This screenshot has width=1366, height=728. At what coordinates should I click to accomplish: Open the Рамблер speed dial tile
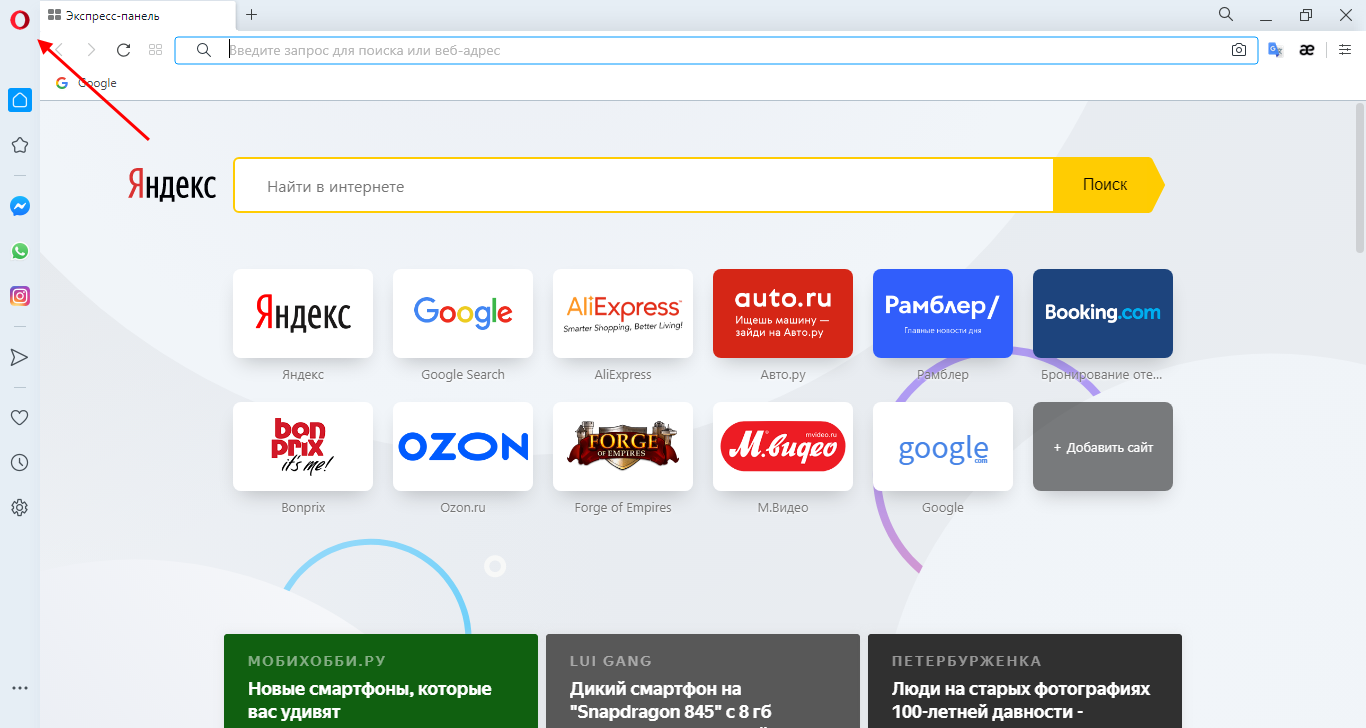(943, 313)
